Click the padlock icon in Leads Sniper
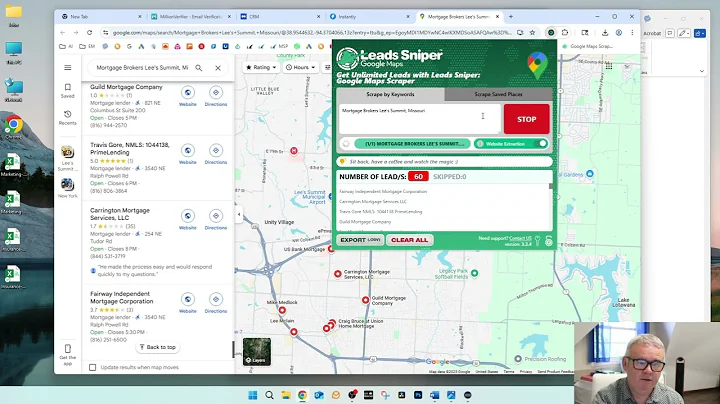Viewport: 720px width, 404px height. [549, 241]
